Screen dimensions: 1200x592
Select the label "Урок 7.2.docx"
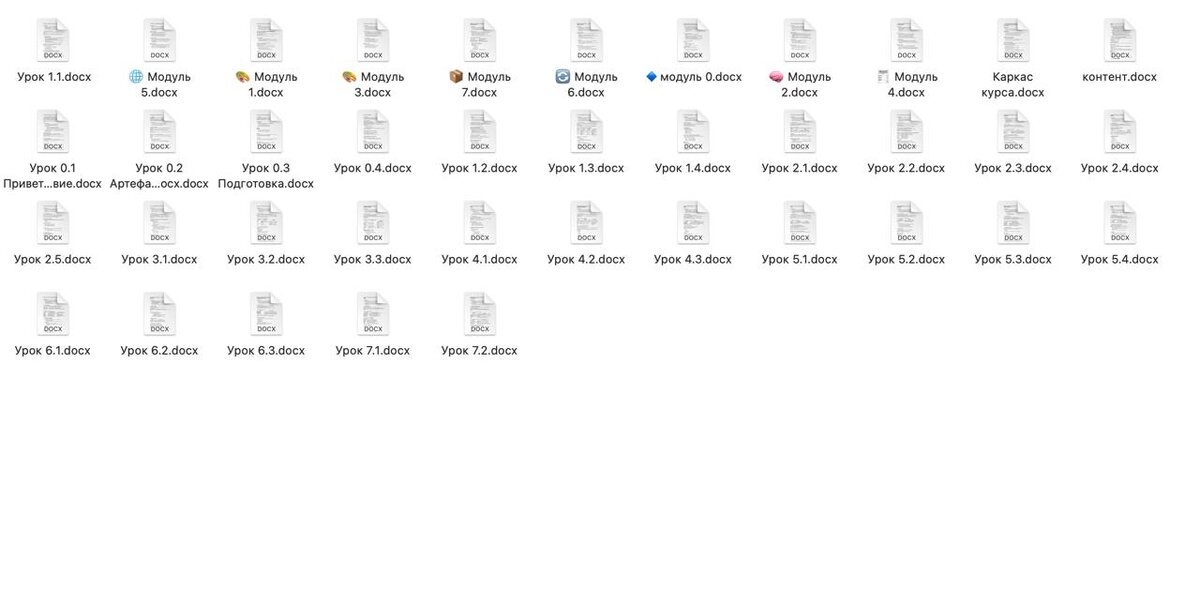[480, 351]
